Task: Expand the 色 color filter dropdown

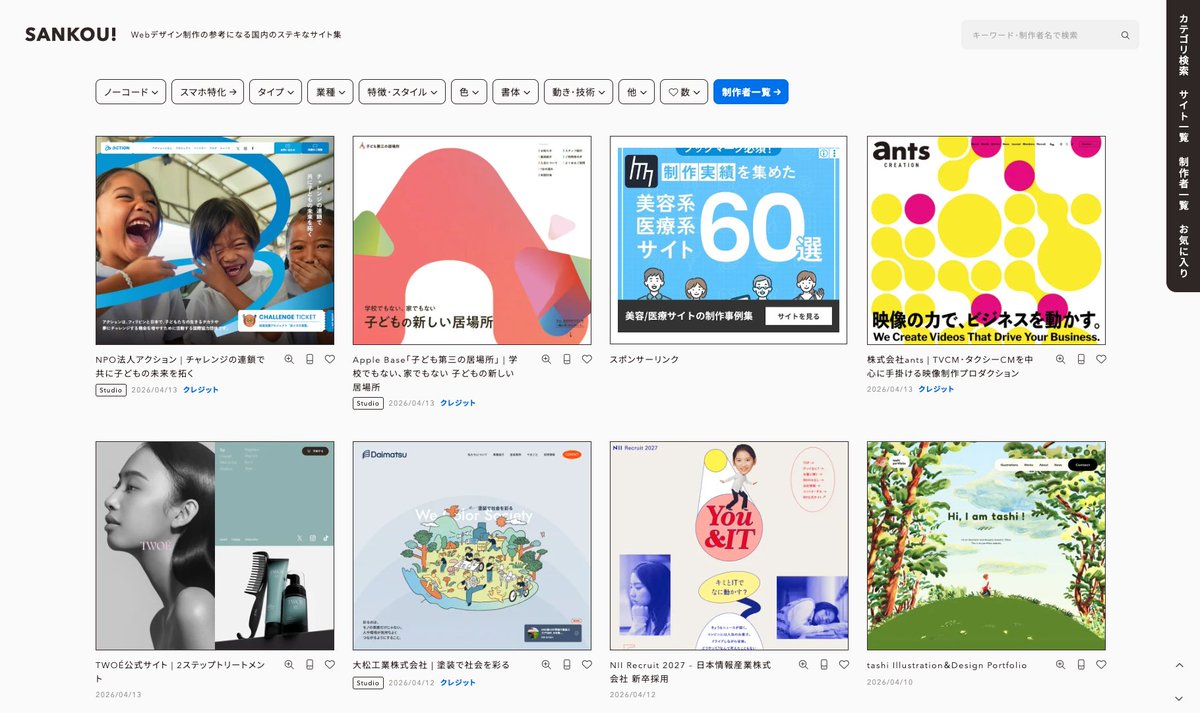Action: click(x=469, y=92)
